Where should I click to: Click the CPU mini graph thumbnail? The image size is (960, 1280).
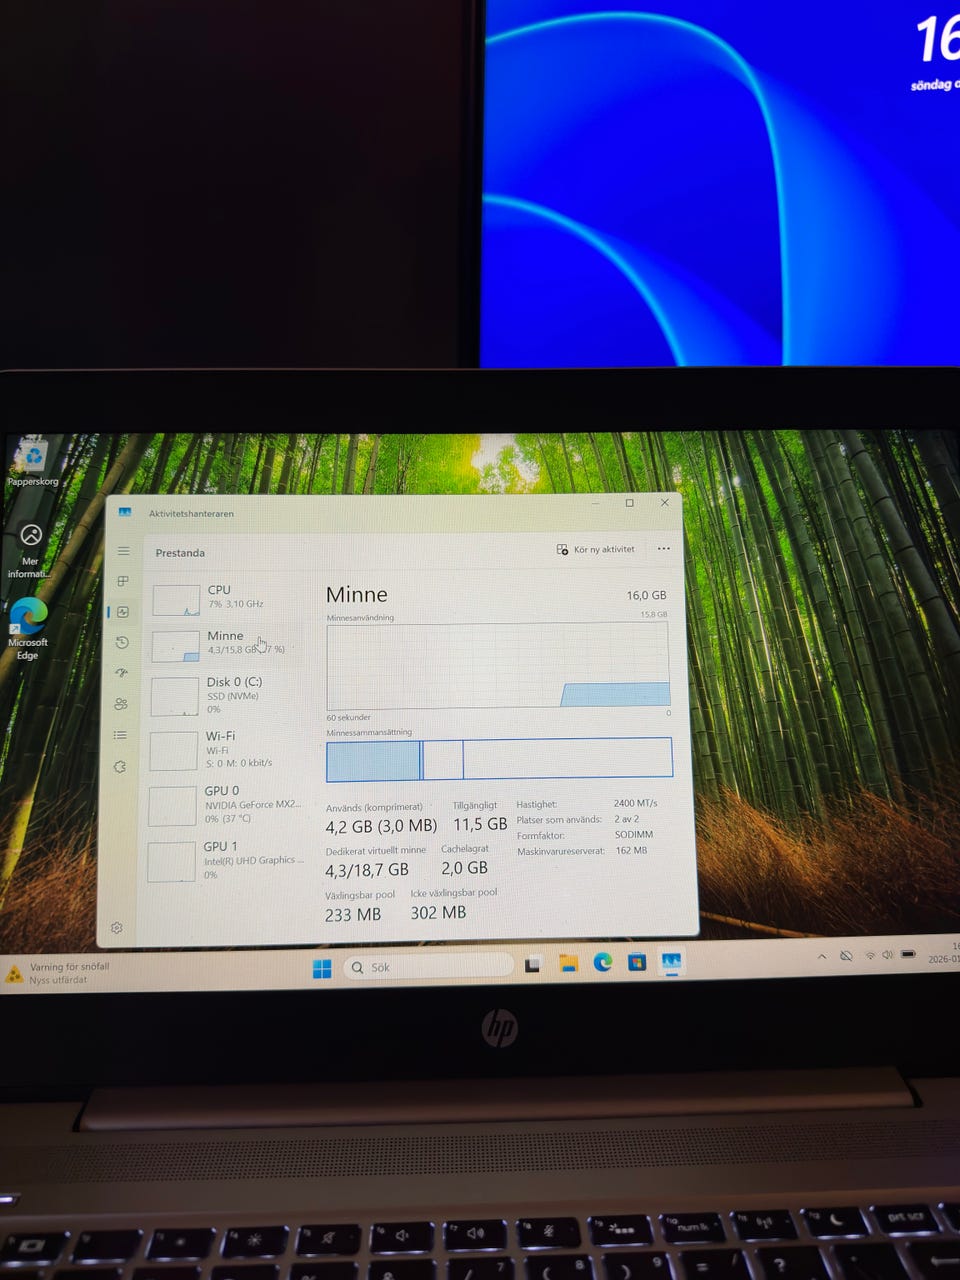176,600
